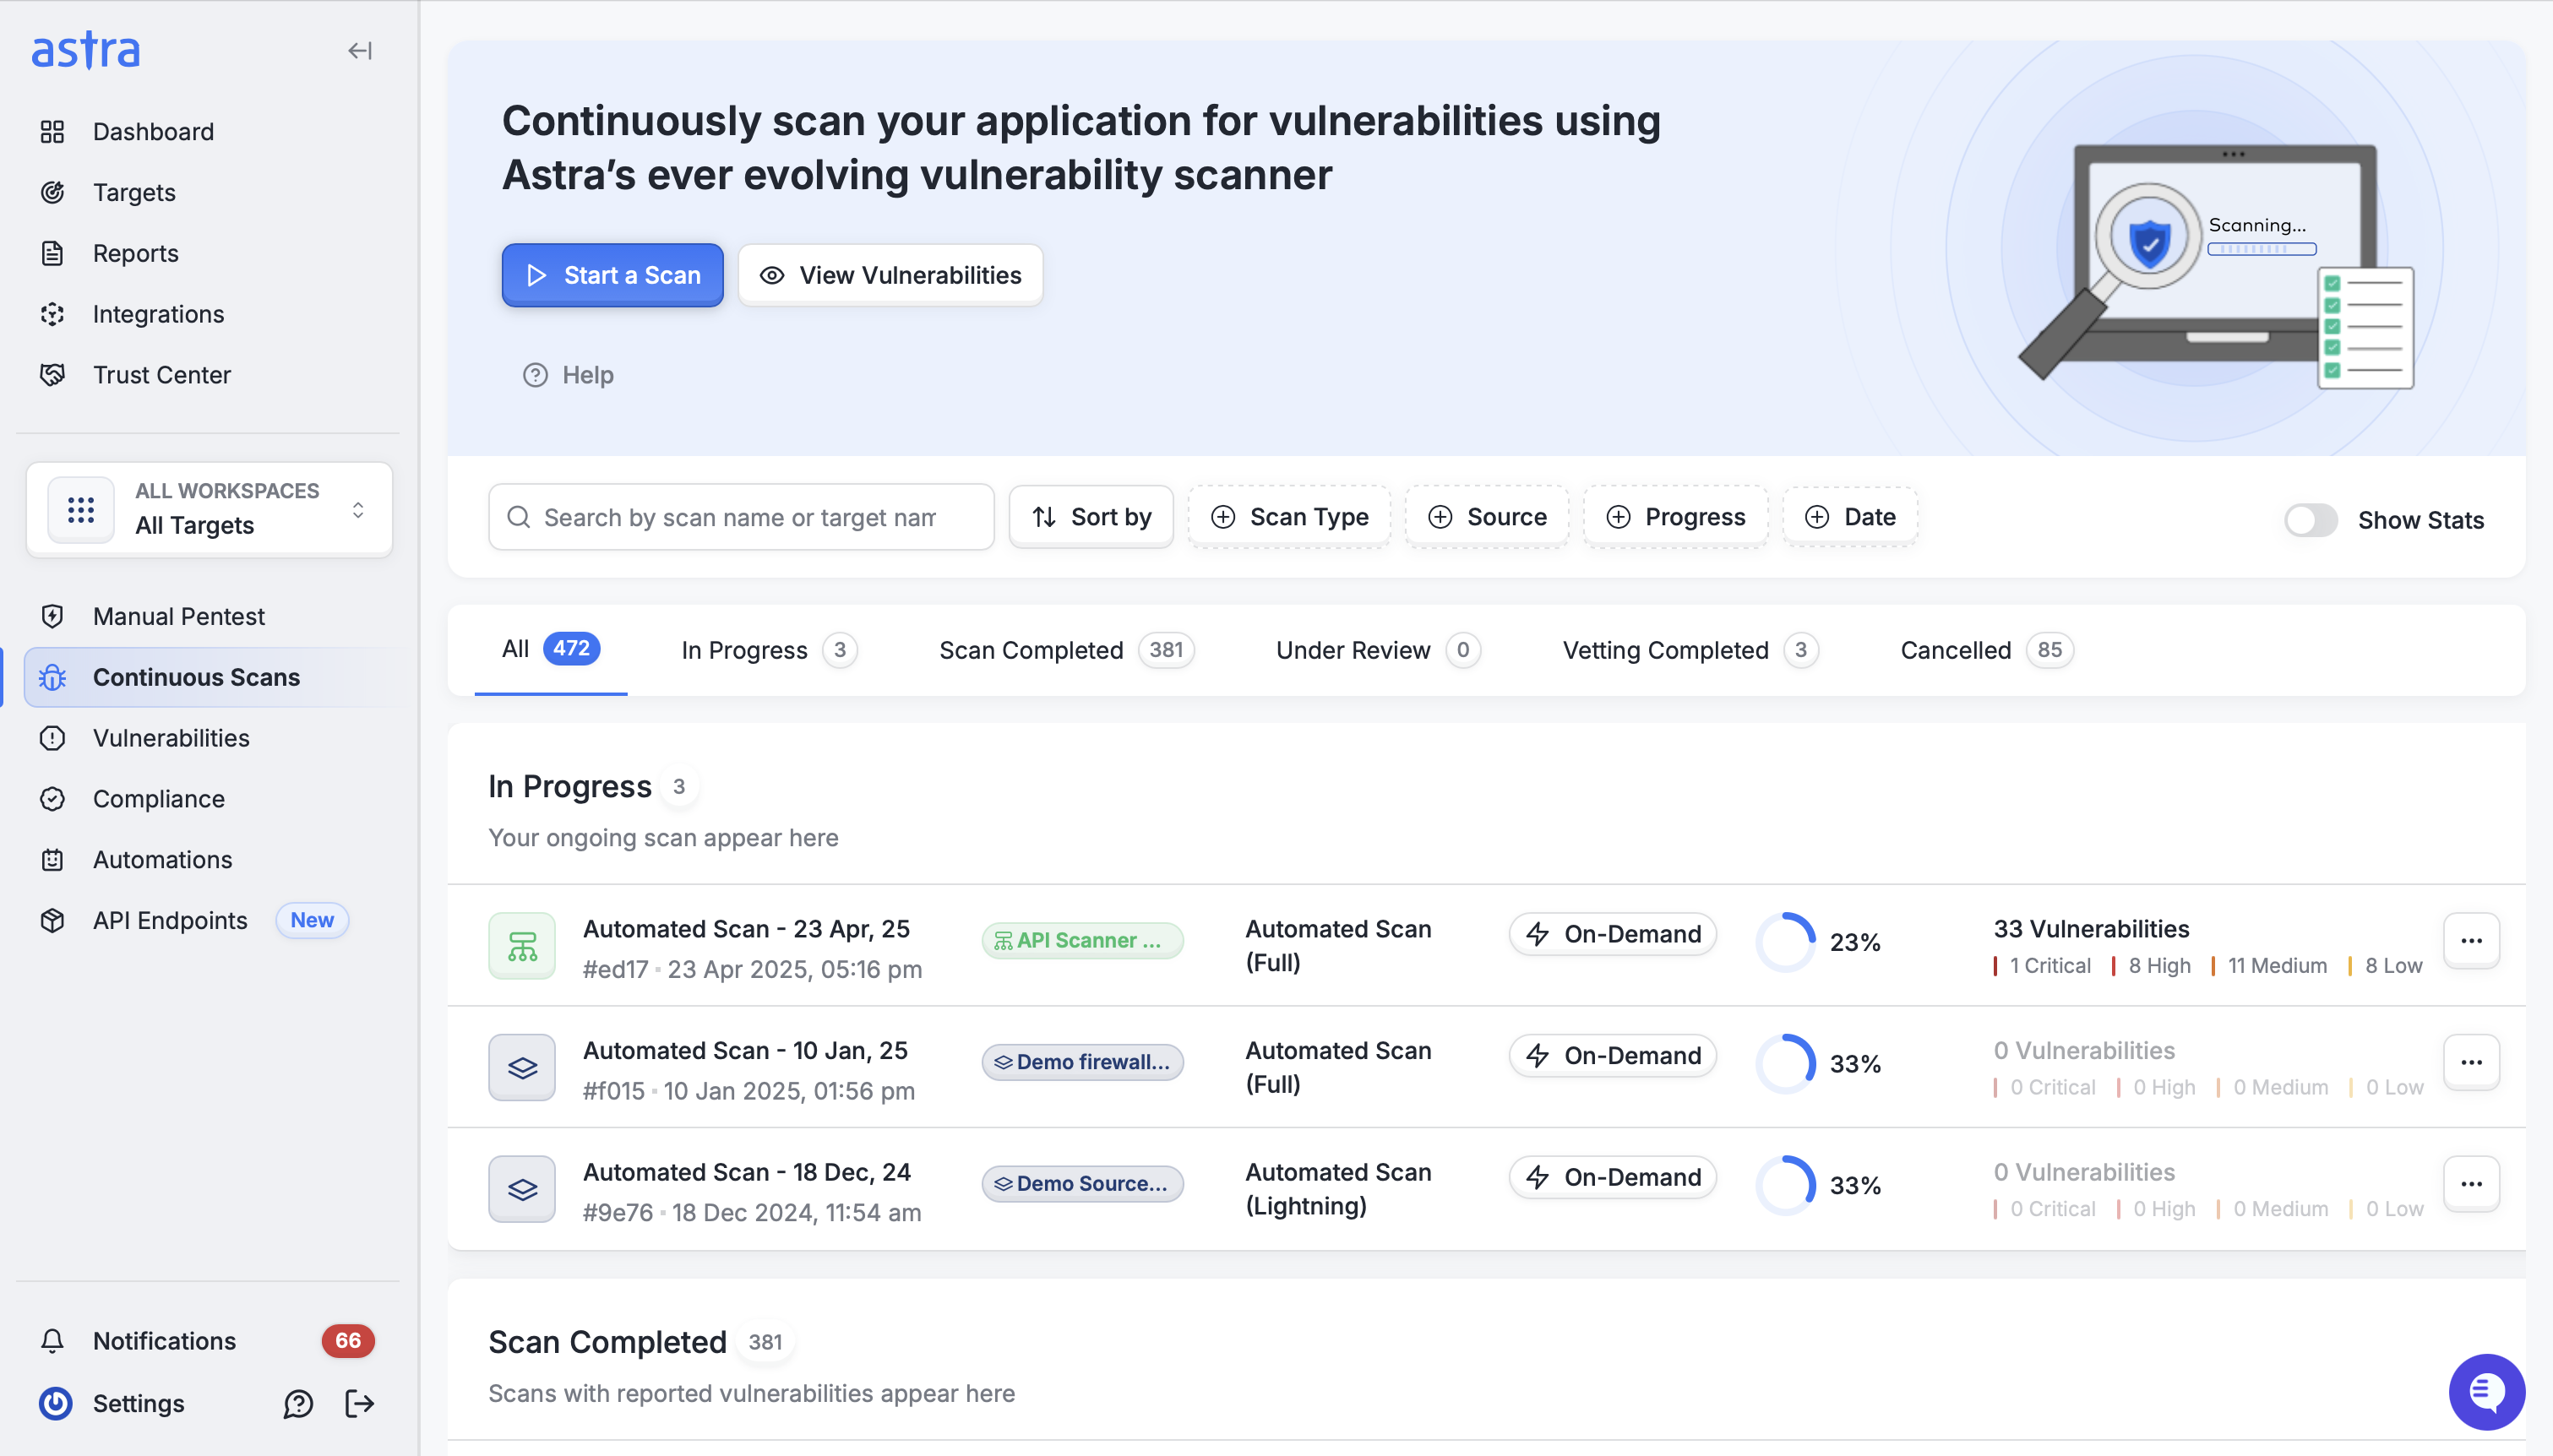The height and width of the screenshot is (1456, 2553).
Task: Click the Start a Scan button
Action: click(612, 275)
